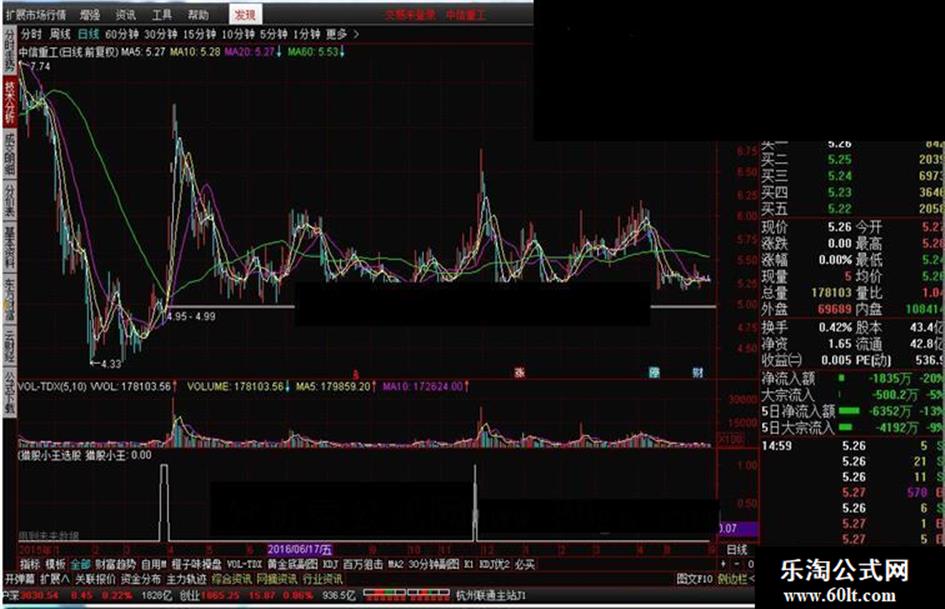Click the 买二 price 5.25
The width and height of the screenshot is (945, 609).
[x=840, y=160]
